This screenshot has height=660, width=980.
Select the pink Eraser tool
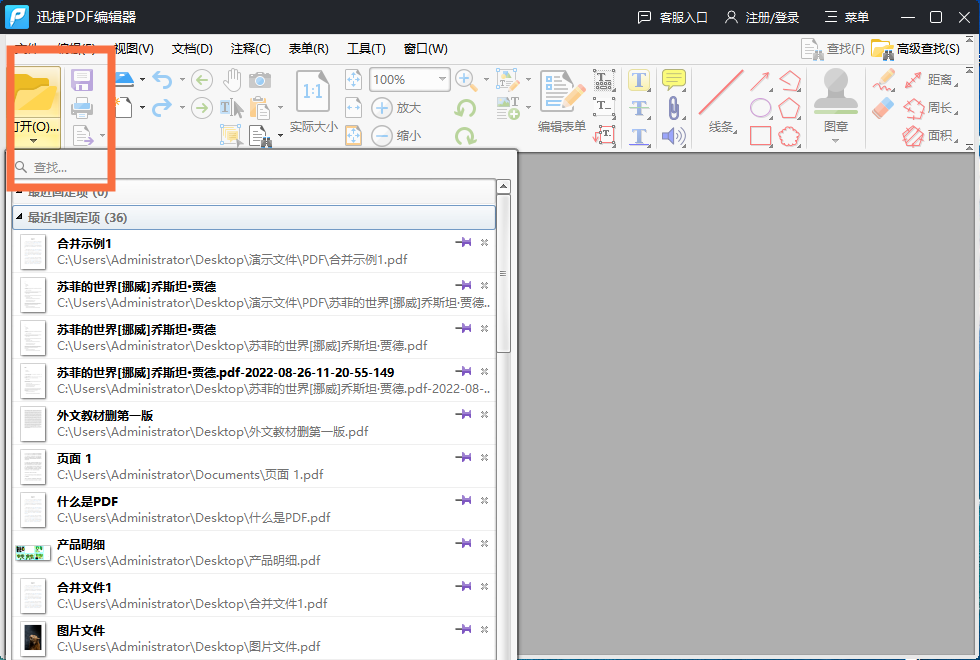tap(883, 108)
